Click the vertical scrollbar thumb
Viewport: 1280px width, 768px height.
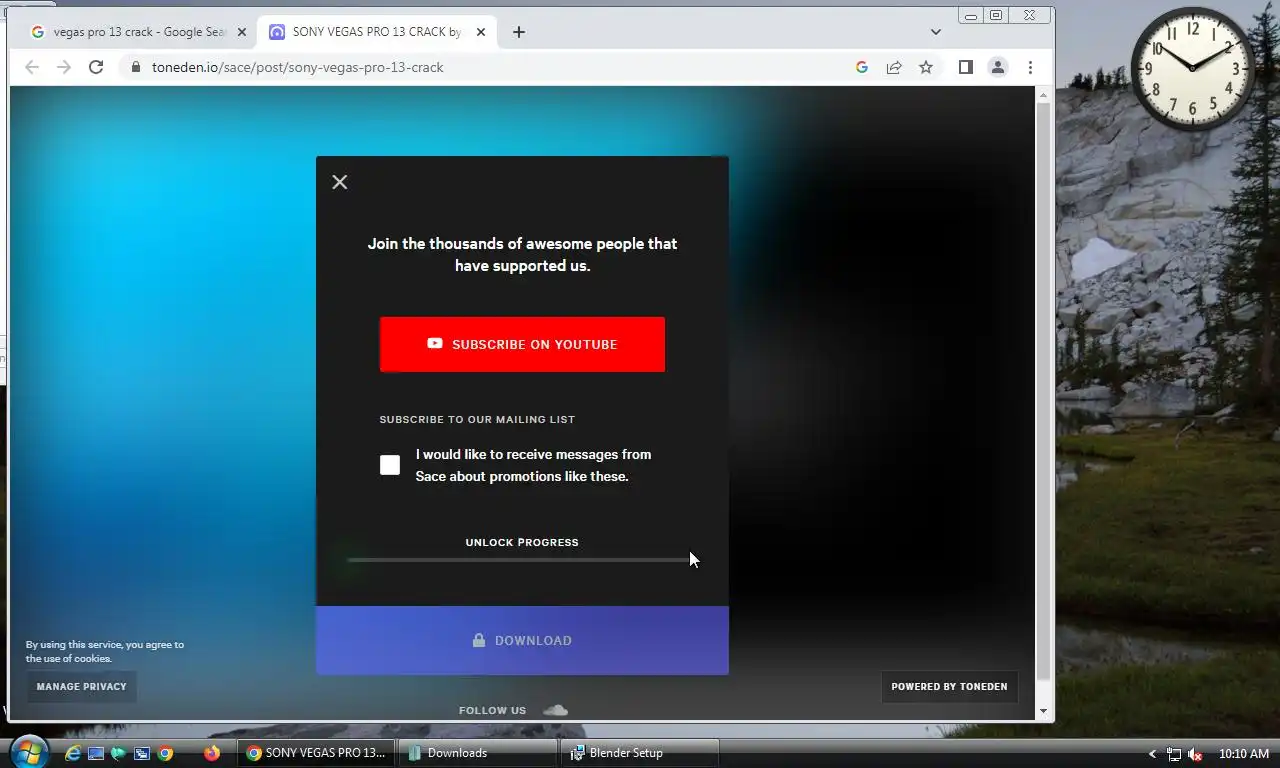coord(1044,390)
